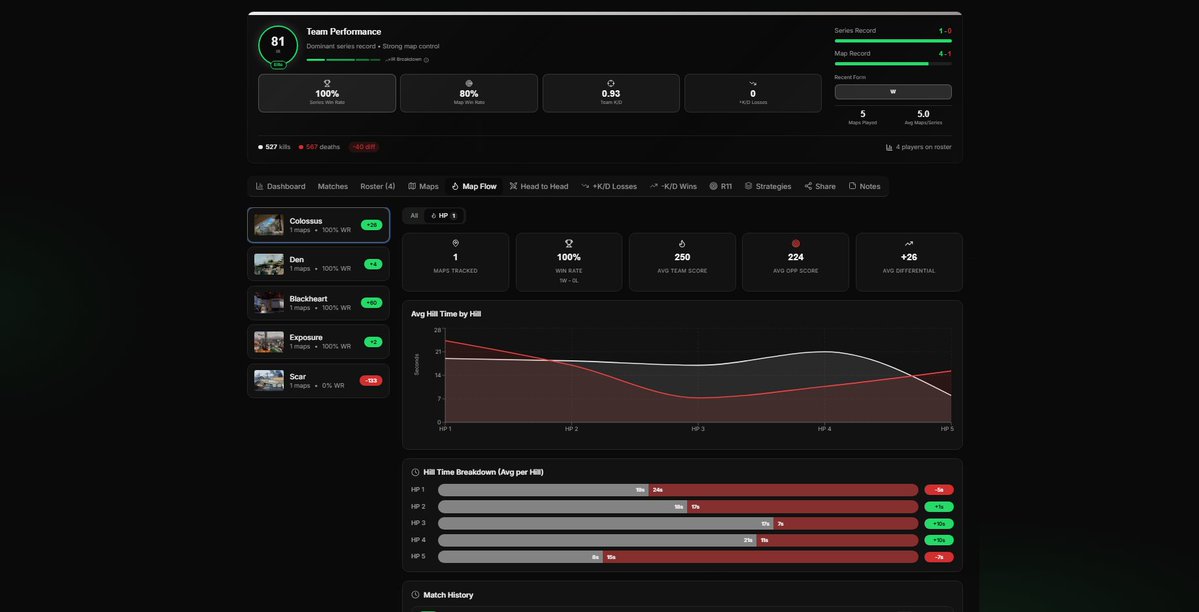
Task: Click the Strategies tab layers icon
Action: pyautogui.click(x=749, y=186)
